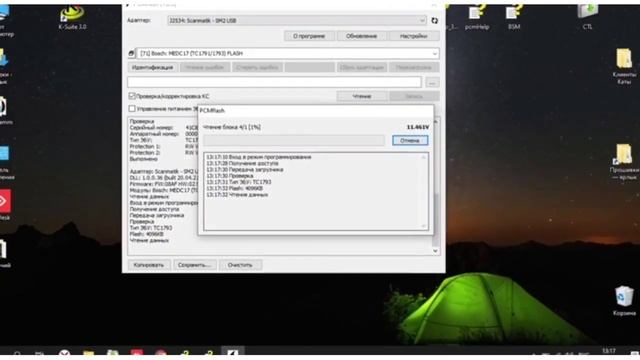
Task: Click Аппаратный номер line in main log
Action: pos(163,134)
